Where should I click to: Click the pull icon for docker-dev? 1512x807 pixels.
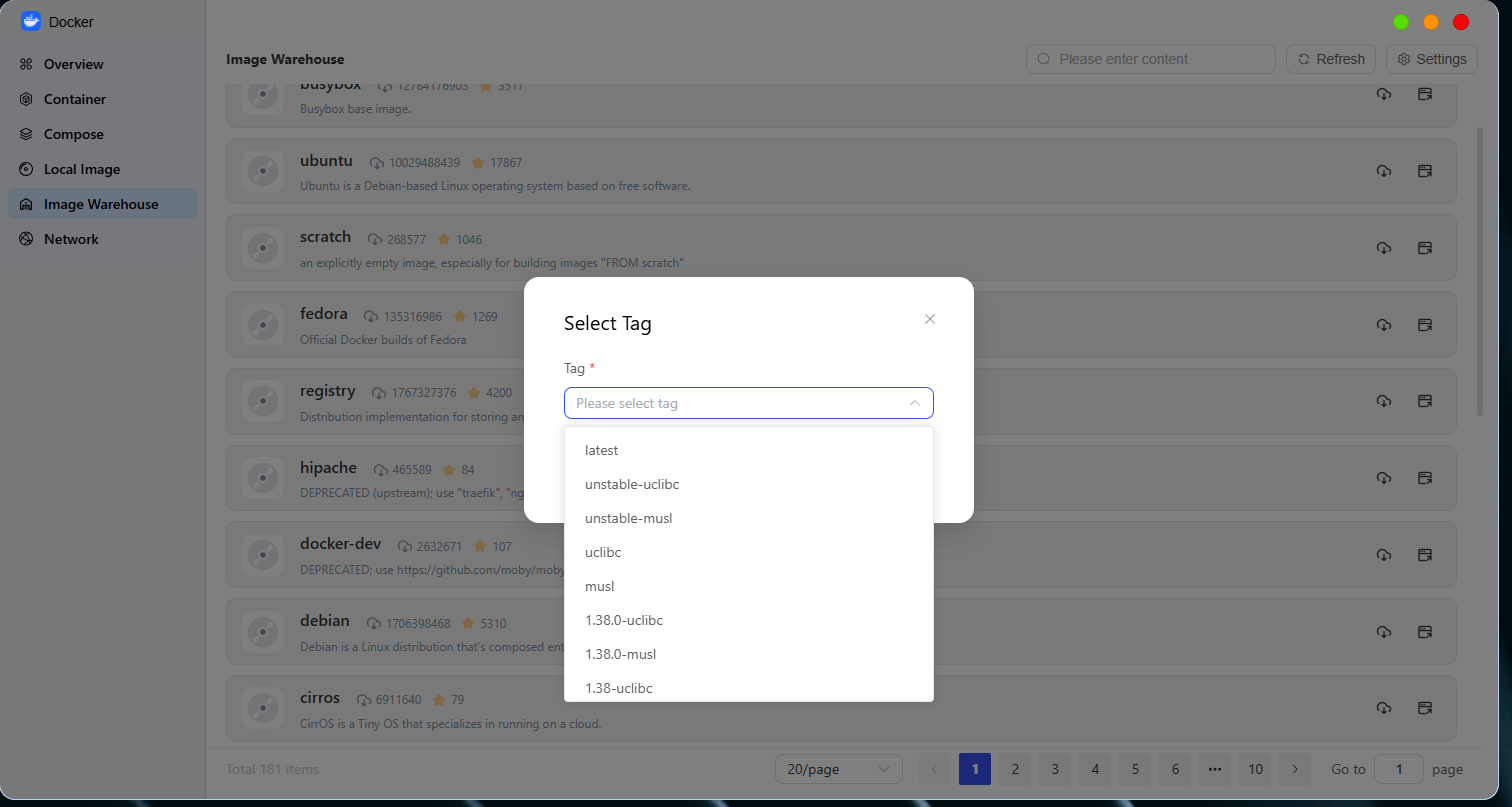[x=1384, y=555]
